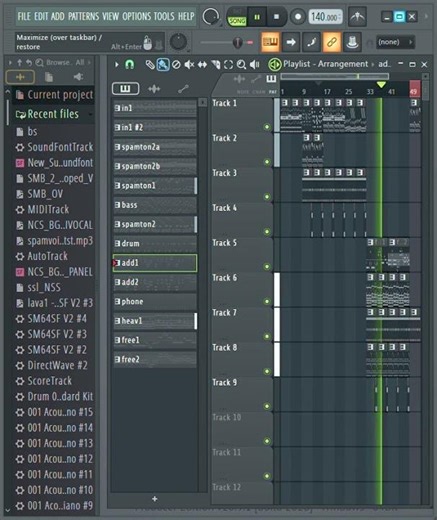The image size is (437, 520).
Task: Click the green Playlist arrangement icon
Action: point(274,64)
